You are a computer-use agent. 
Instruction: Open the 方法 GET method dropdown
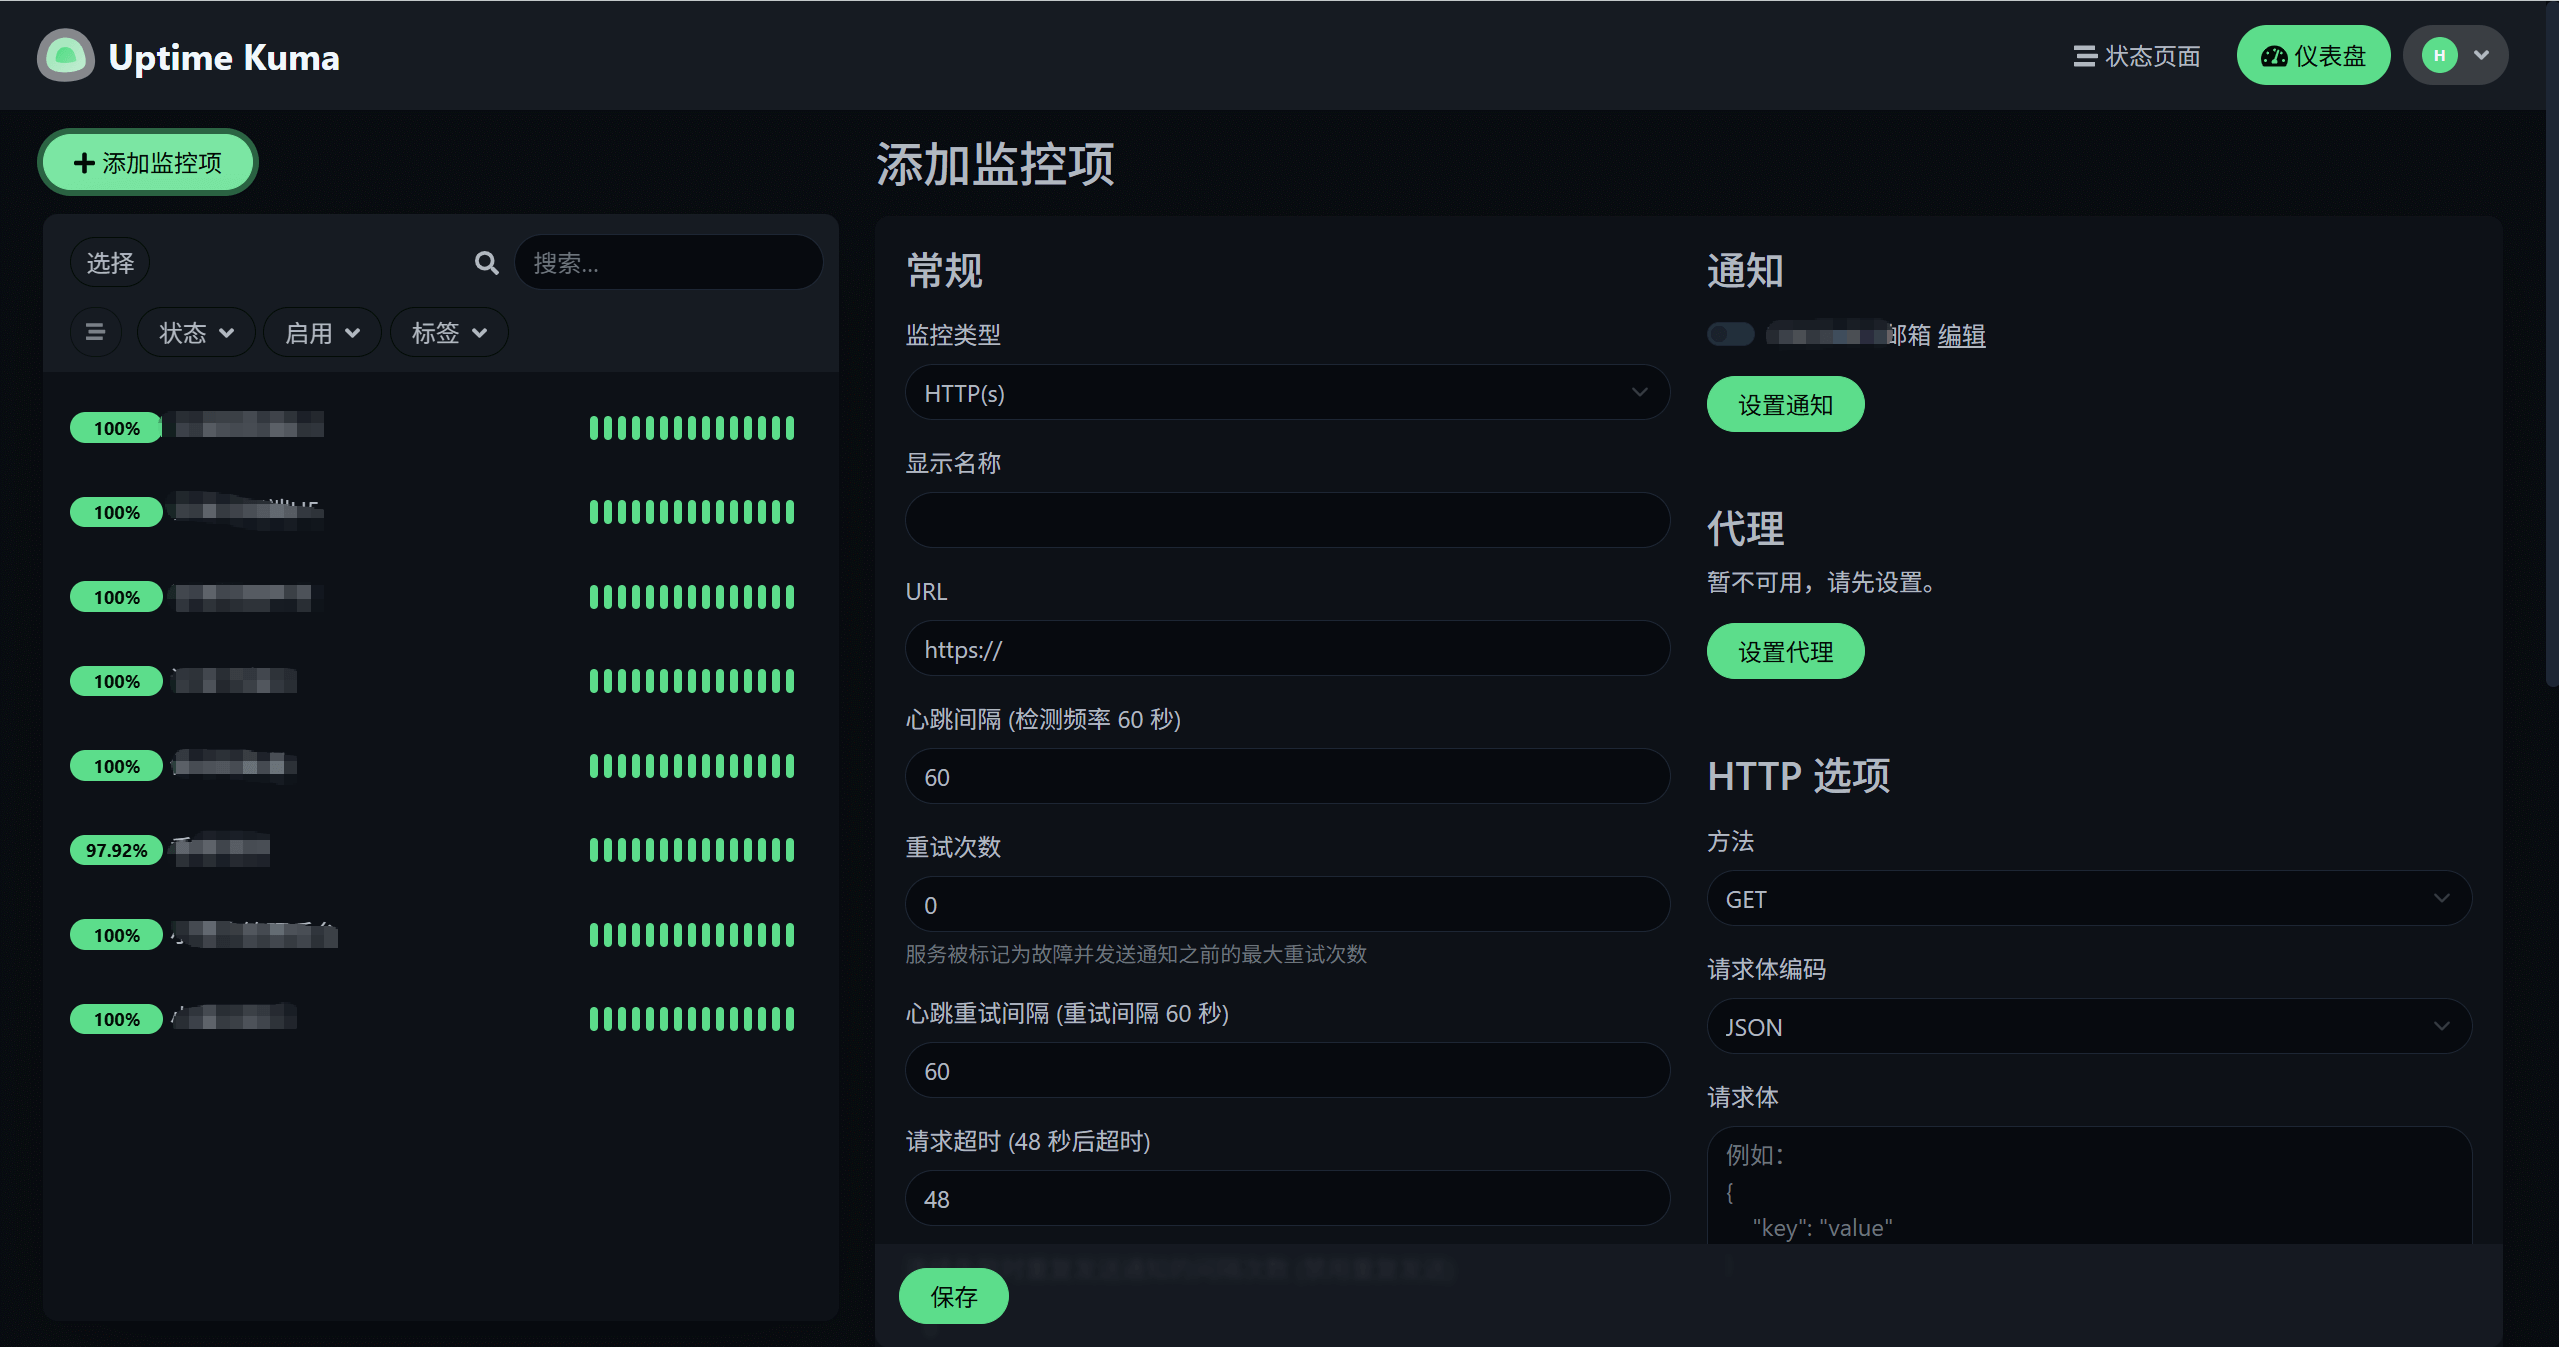pyautogui.click(x=2088, y=899)
